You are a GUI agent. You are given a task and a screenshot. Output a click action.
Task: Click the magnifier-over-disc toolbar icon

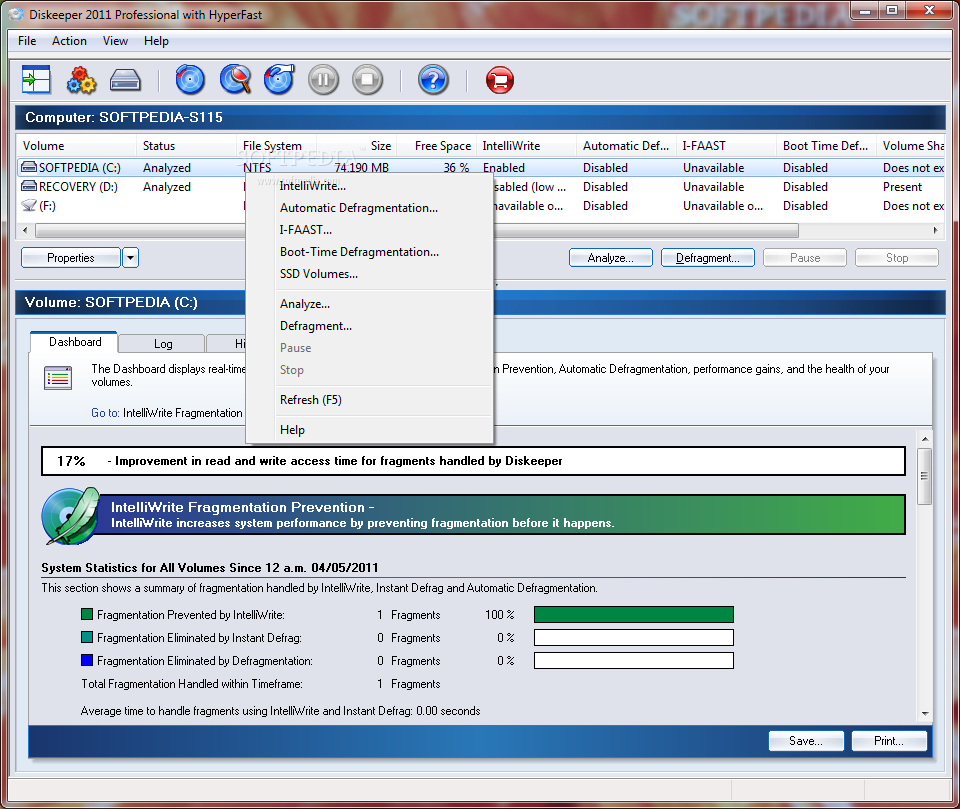point(235,80)
